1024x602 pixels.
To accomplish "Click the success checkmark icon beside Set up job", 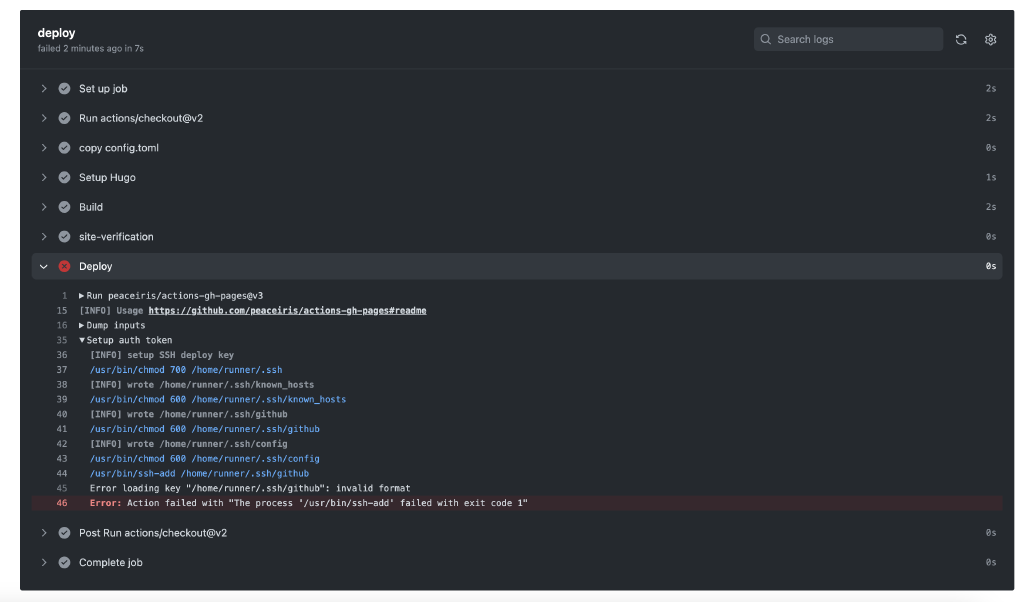I will tap(65, 89).
